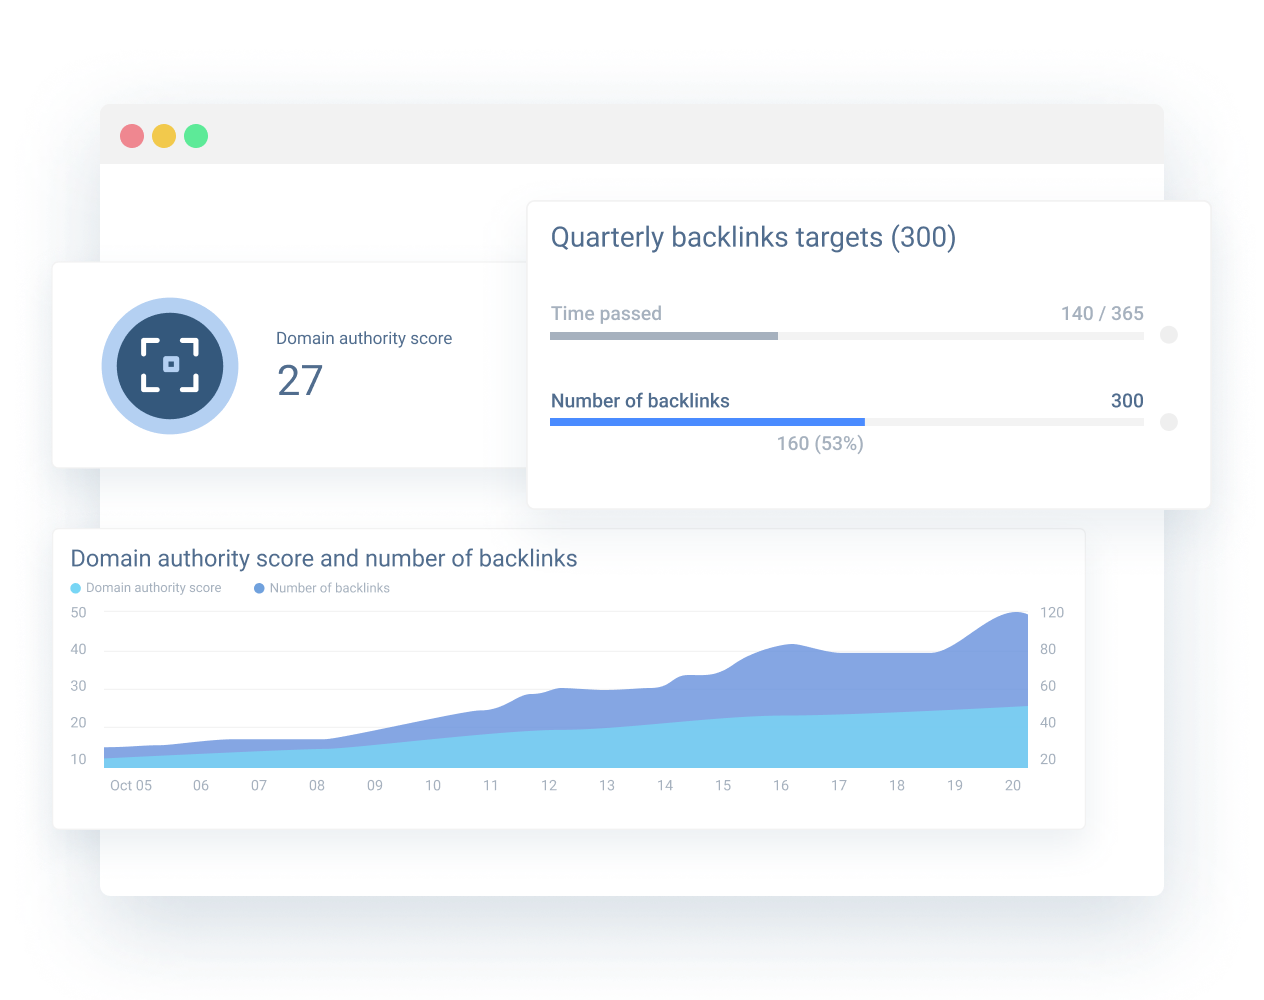Click the gray dot beside Time passed bar
This screenshot has width=1264, height=1000.
click(x=1169, y=335)
